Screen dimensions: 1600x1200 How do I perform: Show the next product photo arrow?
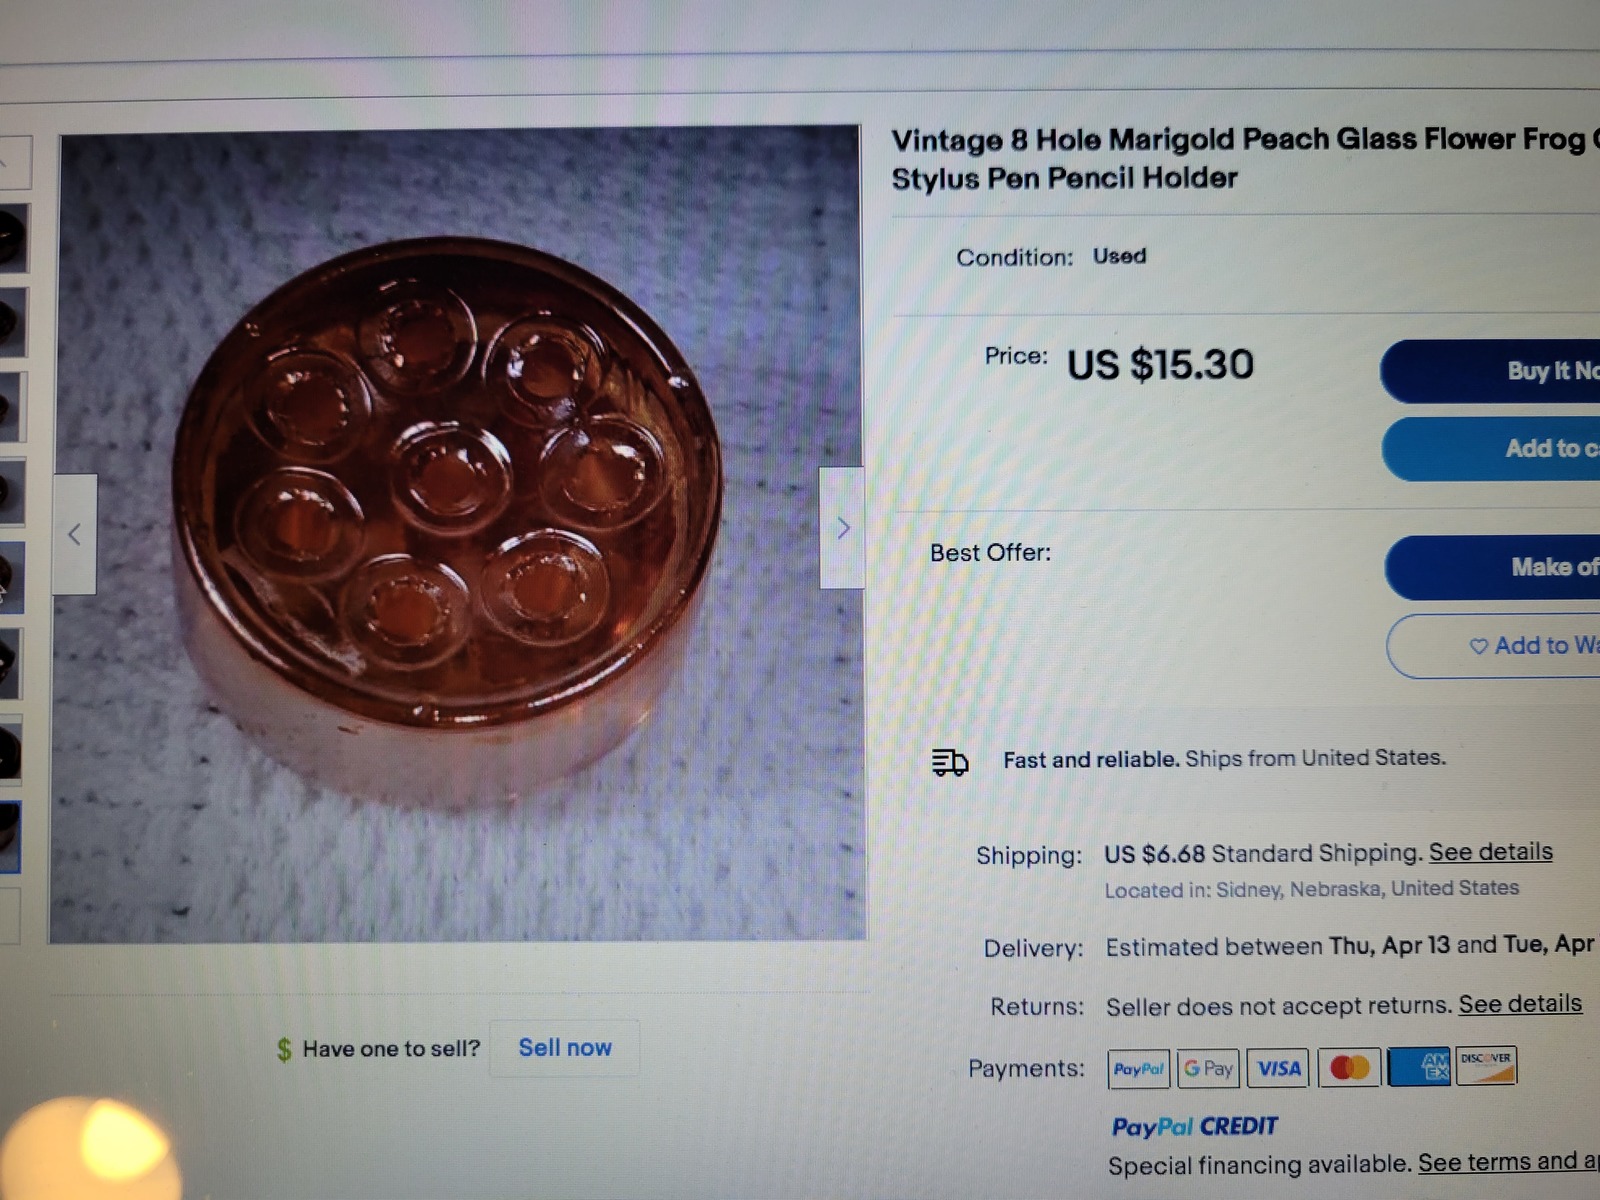[842, 527]
